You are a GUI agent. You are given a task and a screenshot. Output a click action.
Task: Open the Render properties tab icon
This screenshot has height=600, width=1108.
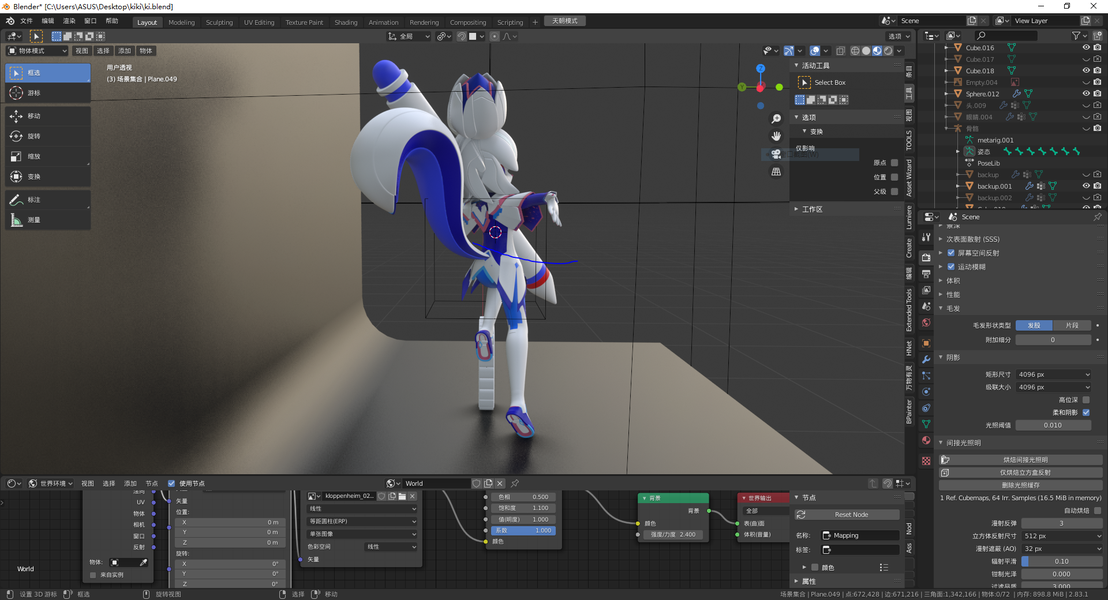coord(926,257)
